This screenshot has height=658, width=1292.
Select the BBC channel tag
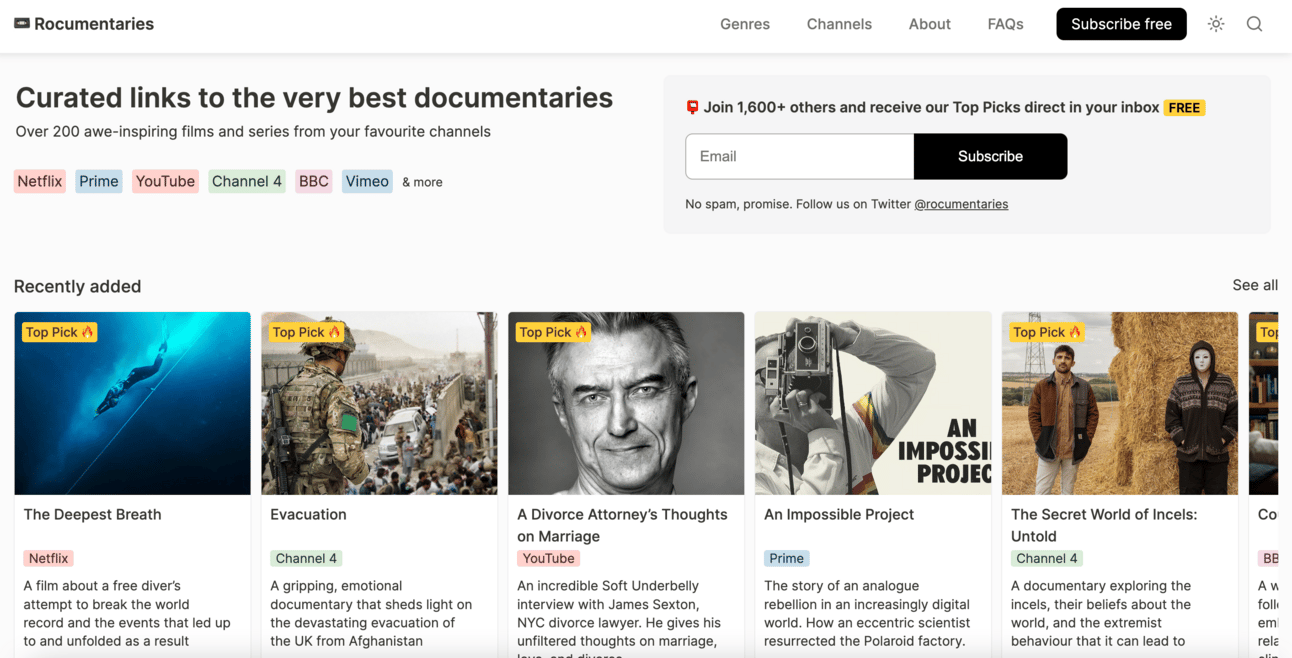click(x=314, y=181)
